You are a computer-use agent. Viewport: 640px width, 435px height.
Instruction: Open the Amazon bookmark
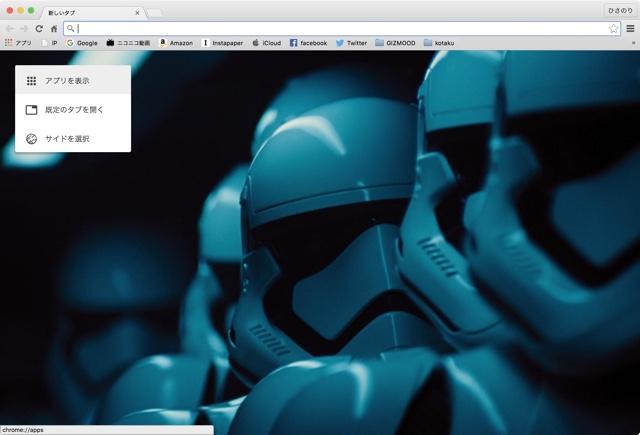point(176,43)
